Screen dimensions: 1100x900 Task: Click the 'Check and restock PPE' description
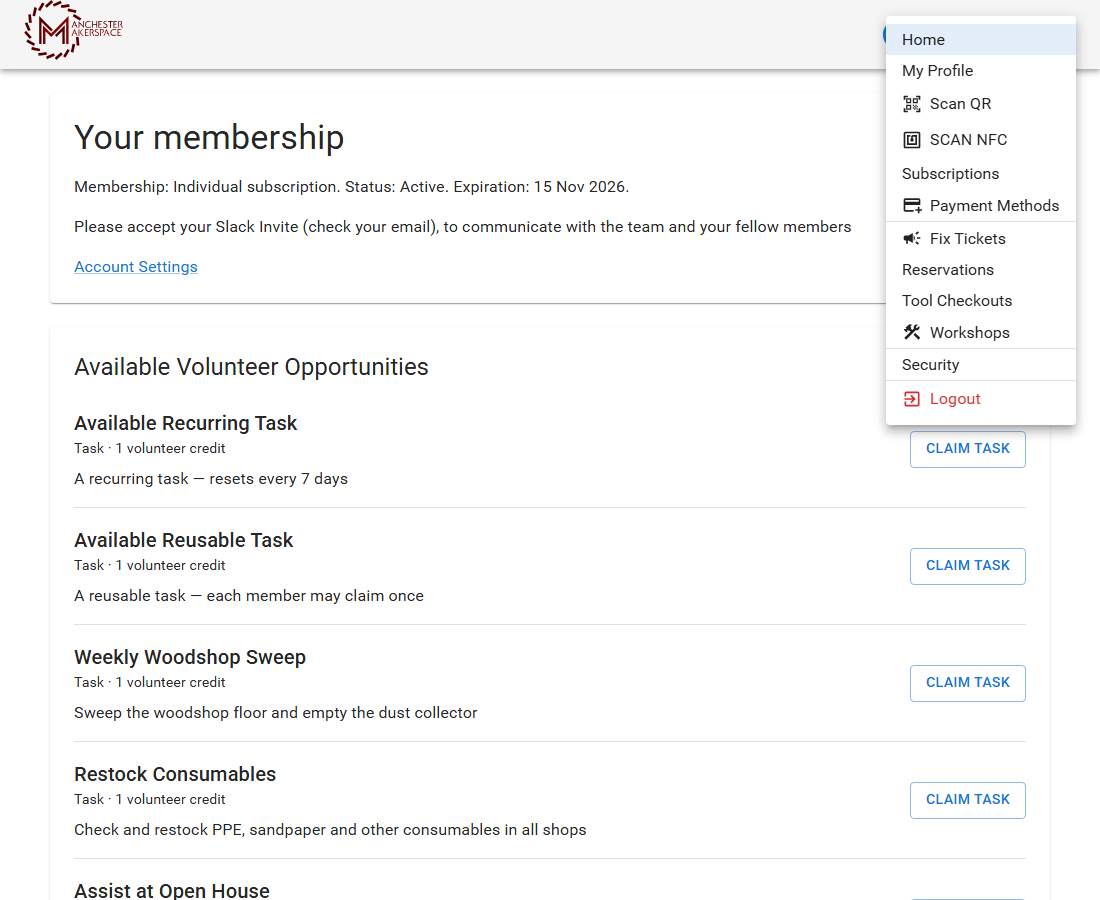330,830
